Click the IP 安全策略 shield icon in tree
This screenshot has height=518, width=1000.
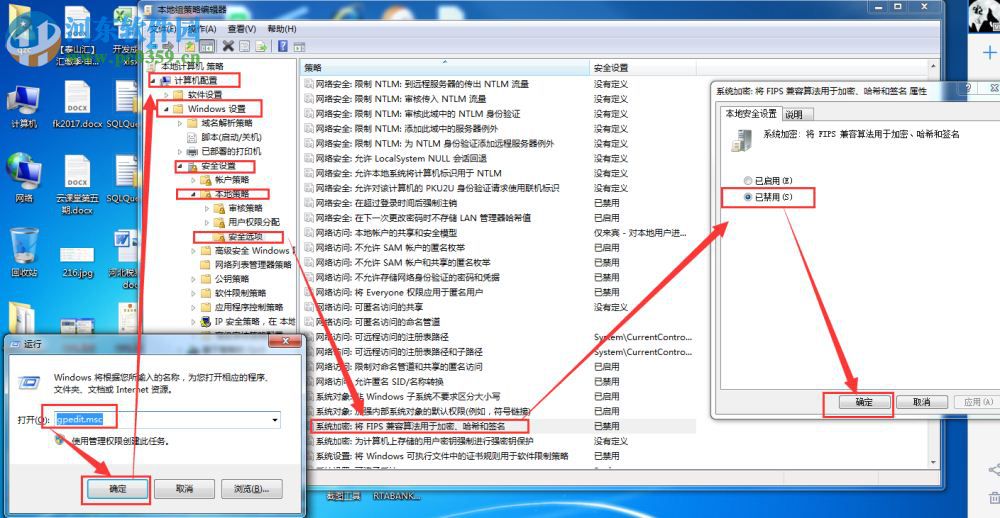pos(205,321)
